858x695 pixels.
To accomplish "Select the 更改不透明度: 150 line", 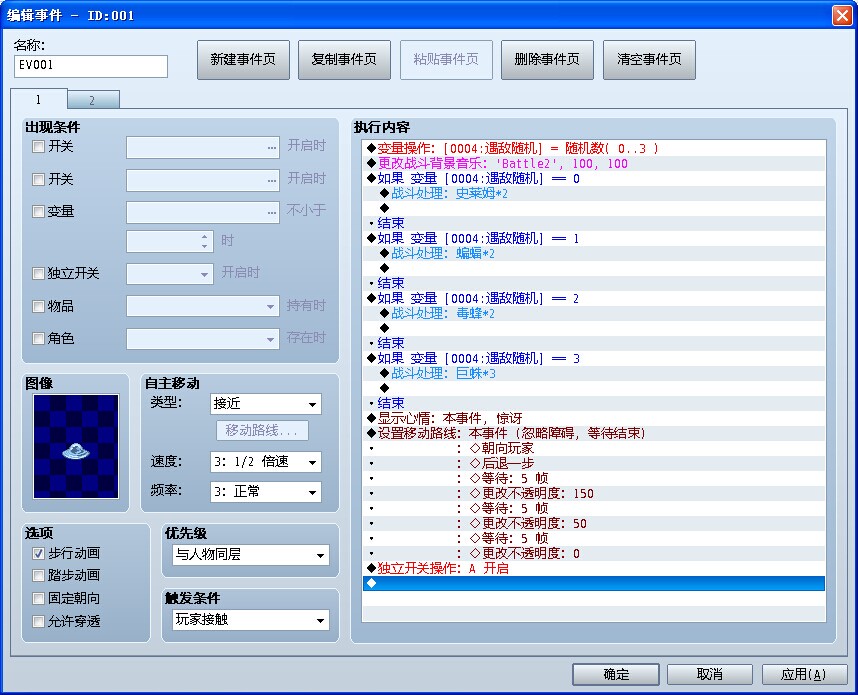I will tap(594, 494).
